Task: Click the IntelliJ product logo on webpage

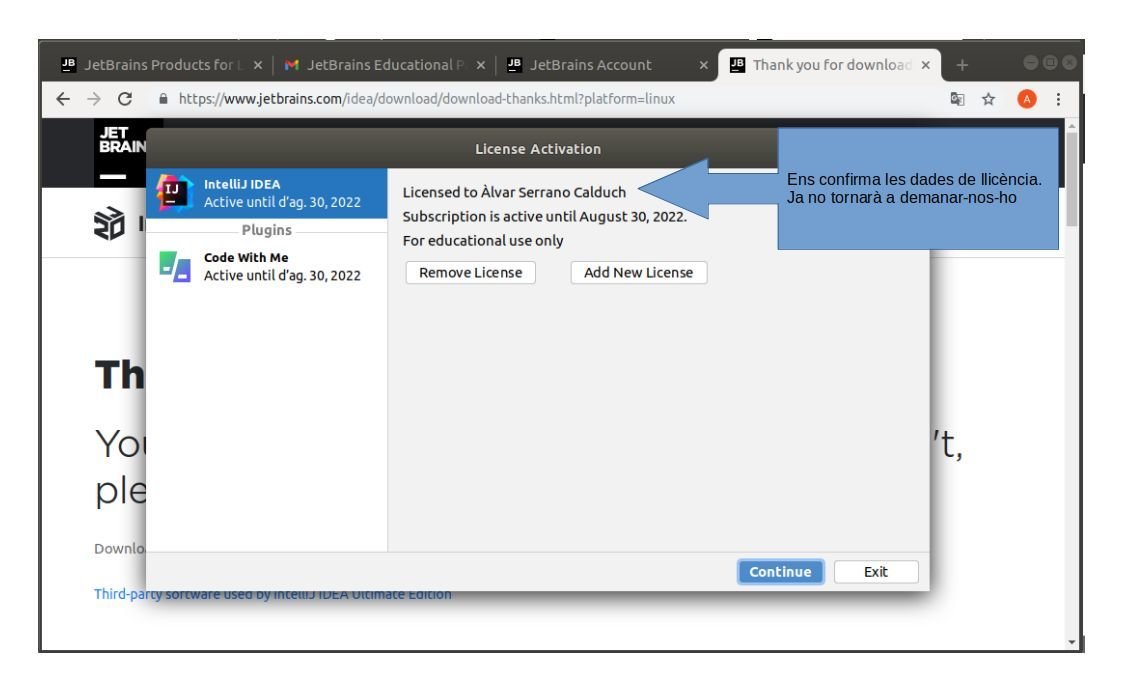Action: 110,223
